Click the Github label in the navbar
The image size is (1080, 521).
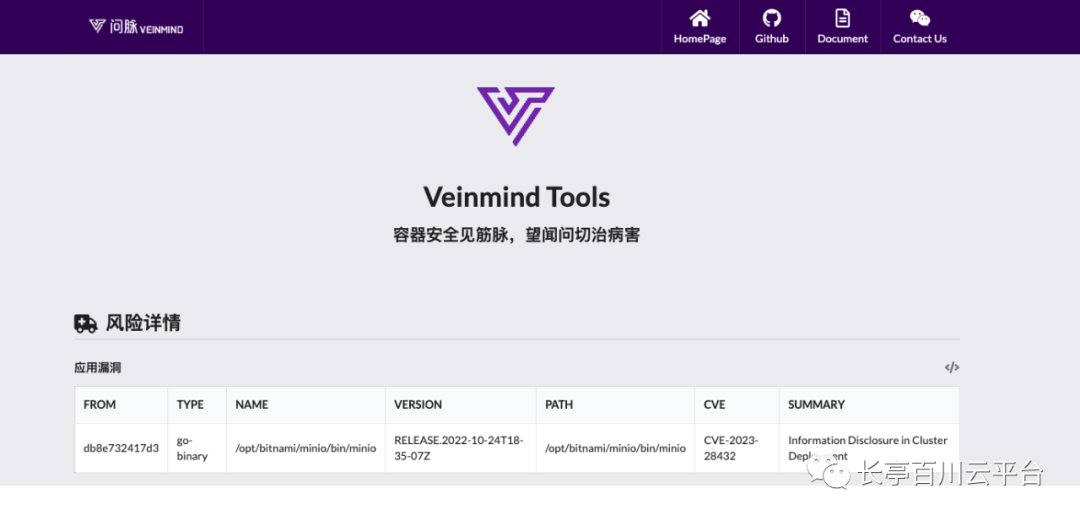point(771,39)
